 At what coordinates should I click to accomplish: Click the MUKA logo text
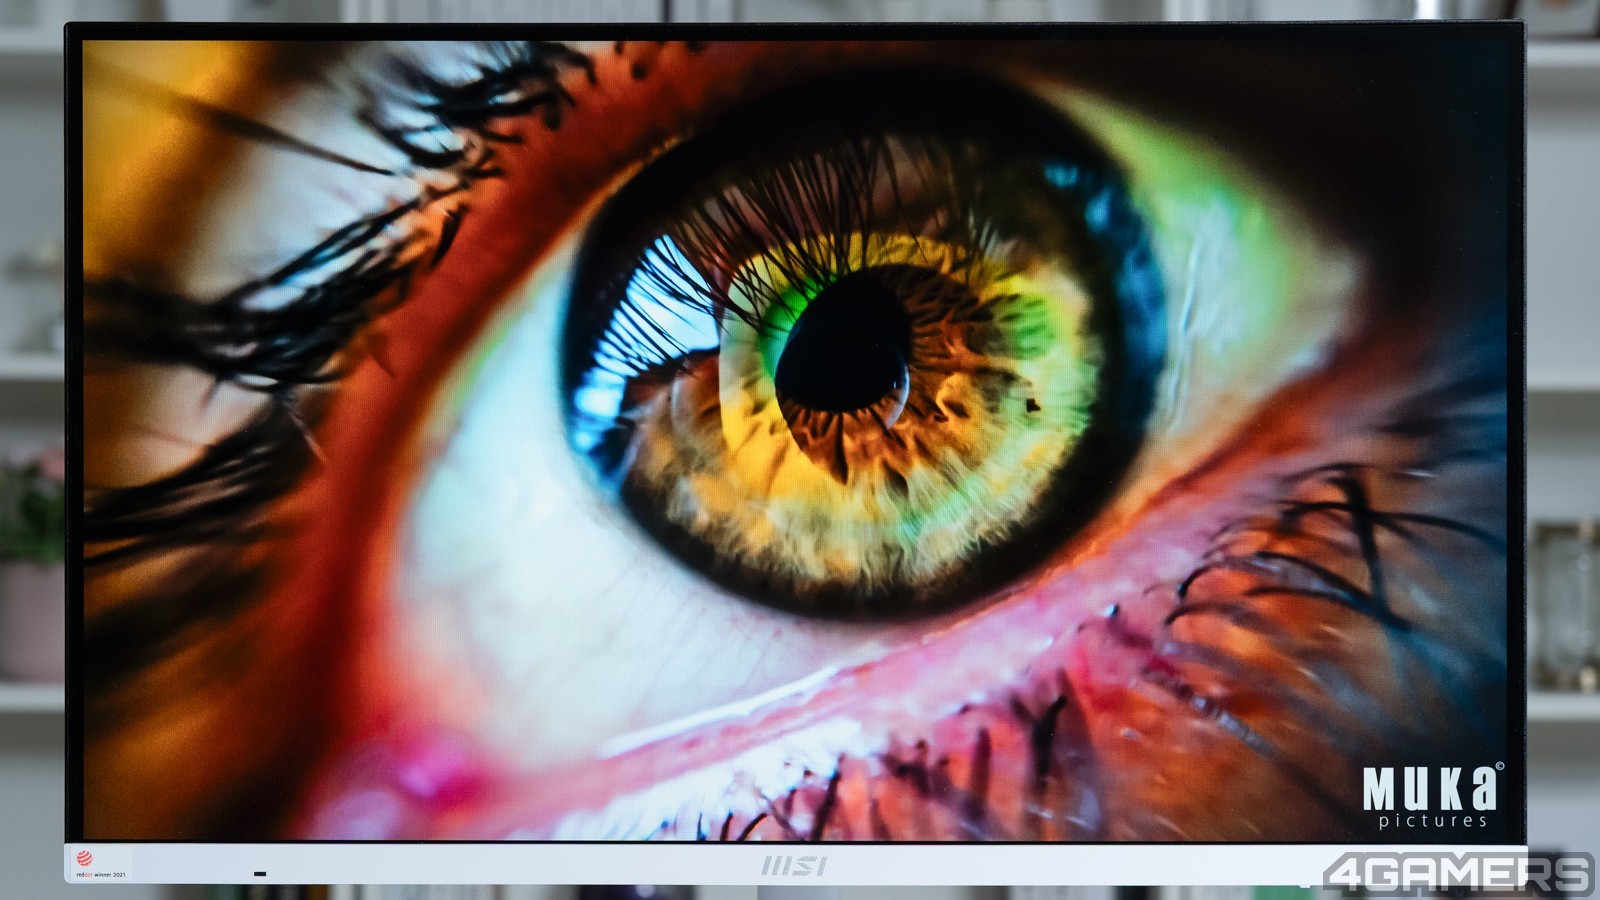pos(1429,791)
